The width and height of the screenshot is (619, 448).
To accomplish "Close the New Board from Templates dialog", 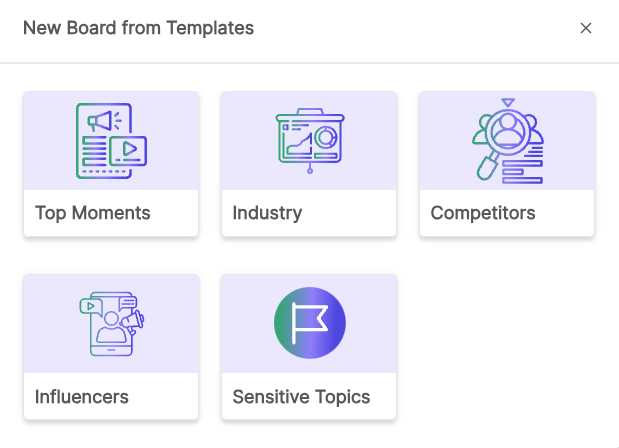I will [x=586, y=28].
